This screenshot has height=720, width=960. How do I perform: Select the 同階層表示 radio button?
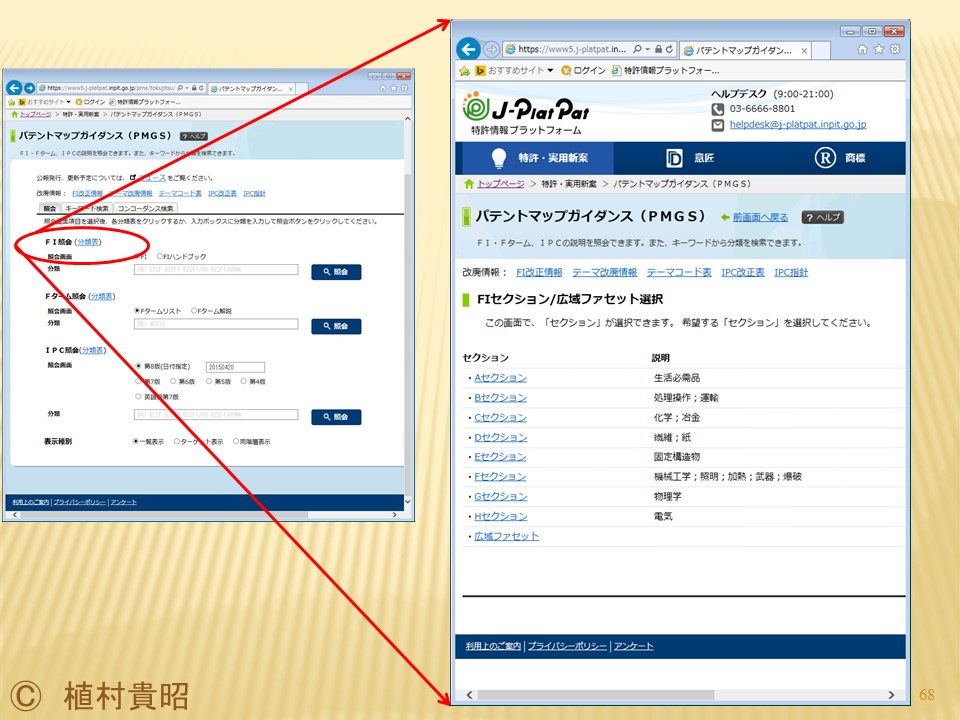pyautogui.click(x=236, y=441)
